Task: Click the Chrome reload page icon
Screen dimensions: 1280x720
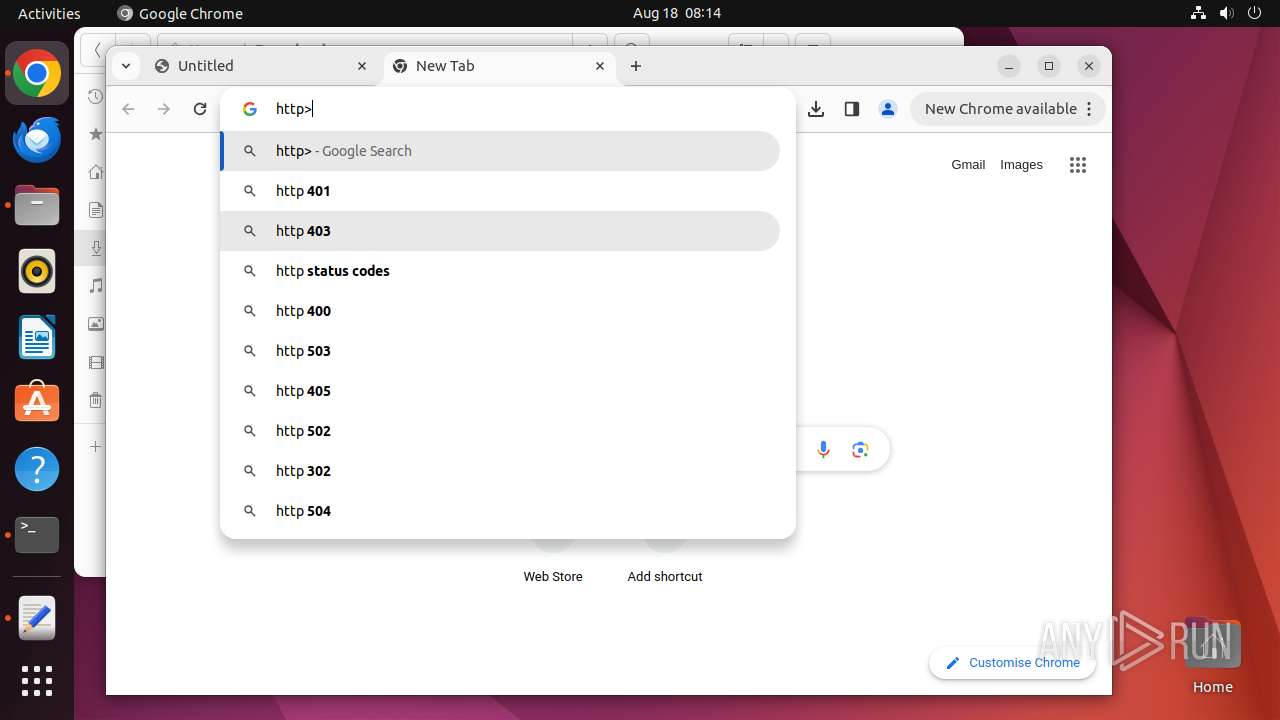Action: click(200, 109)
